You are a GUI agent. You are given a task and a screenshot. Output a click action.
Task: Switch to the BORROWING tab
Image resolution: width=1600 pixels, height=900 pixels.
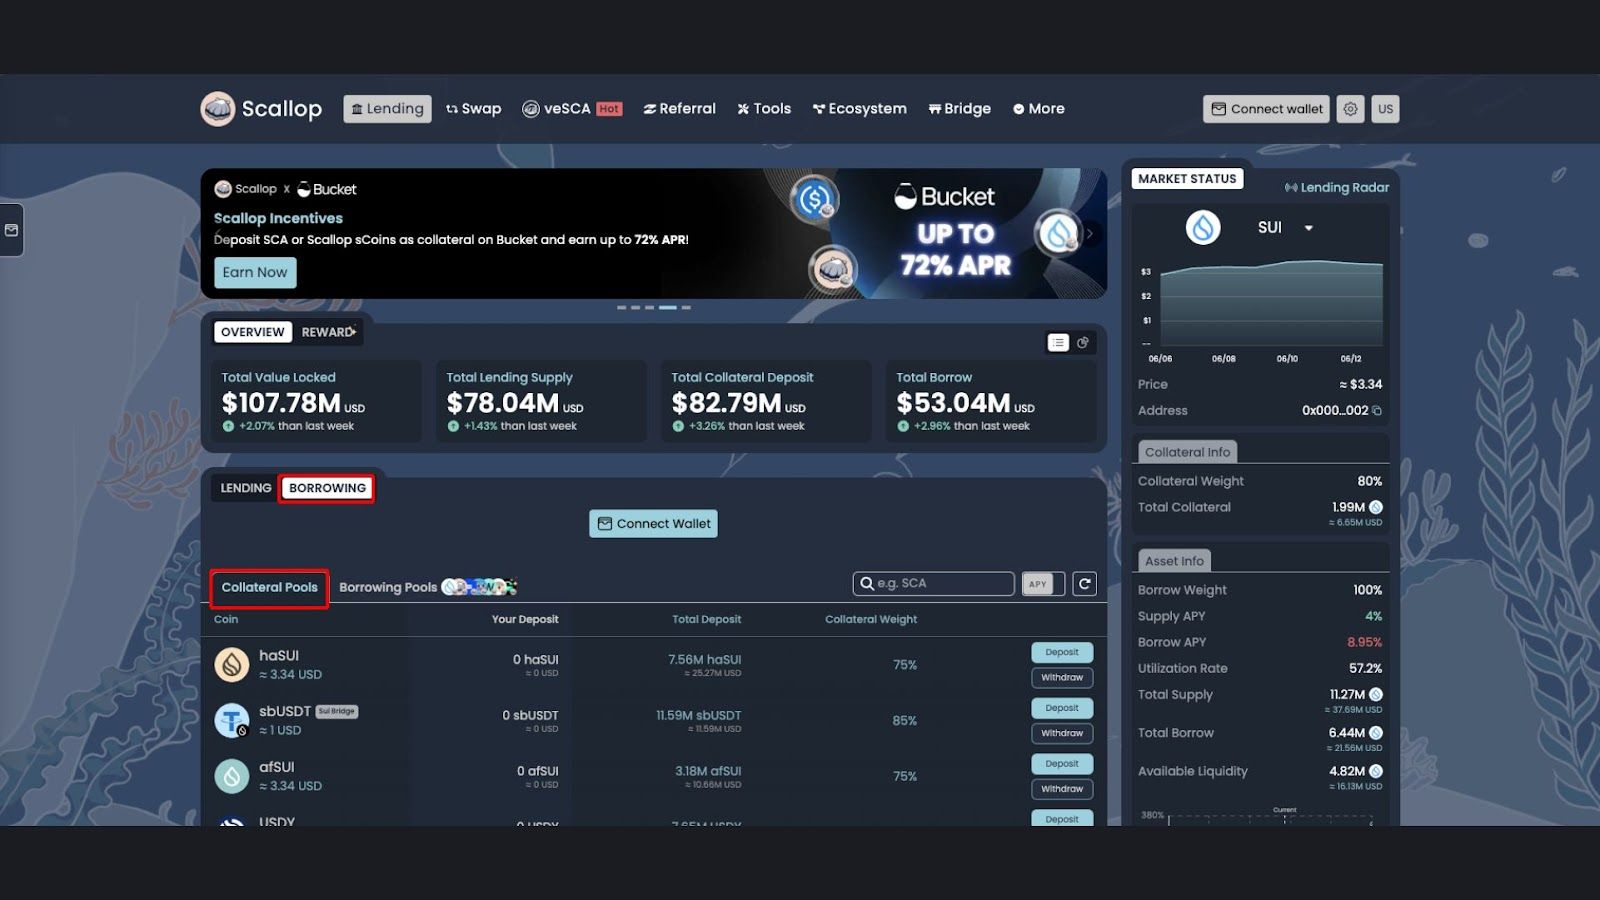pyautogui.click(x=327, y=488)
